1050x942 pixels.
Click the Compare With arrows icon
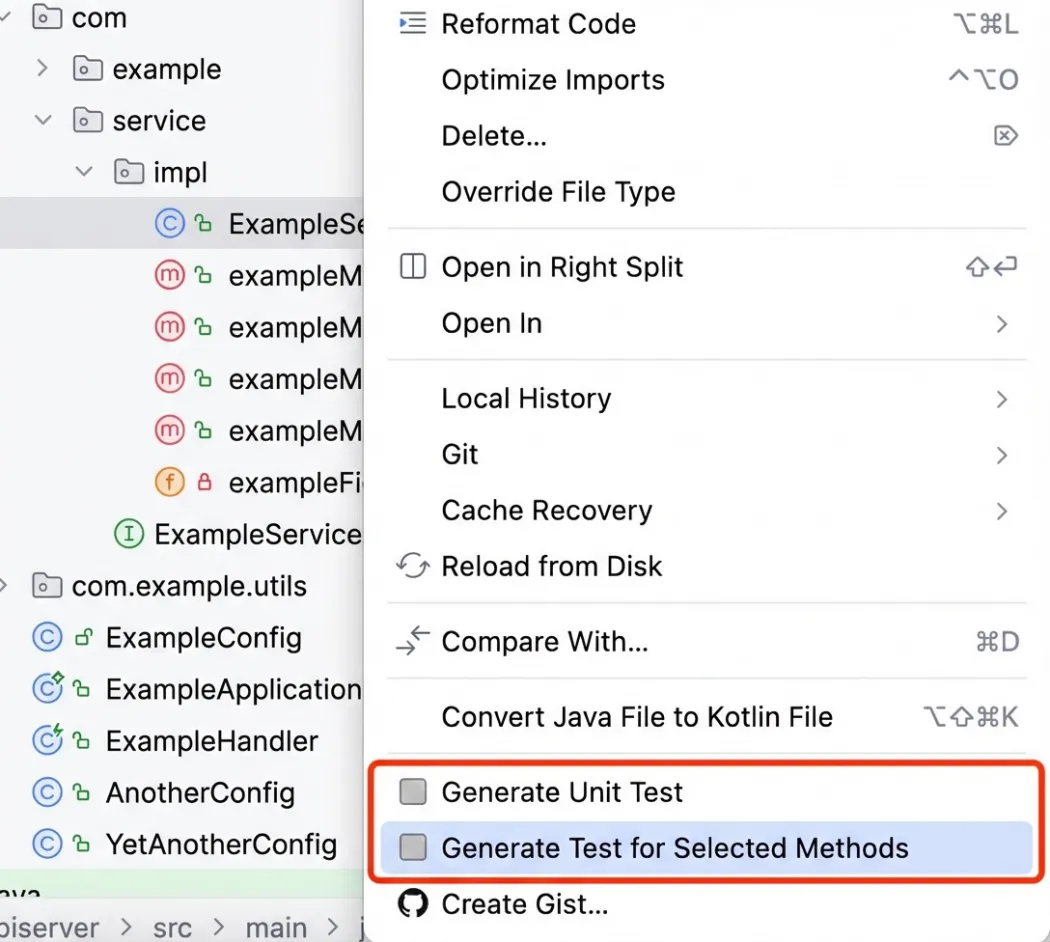[412, 641]
